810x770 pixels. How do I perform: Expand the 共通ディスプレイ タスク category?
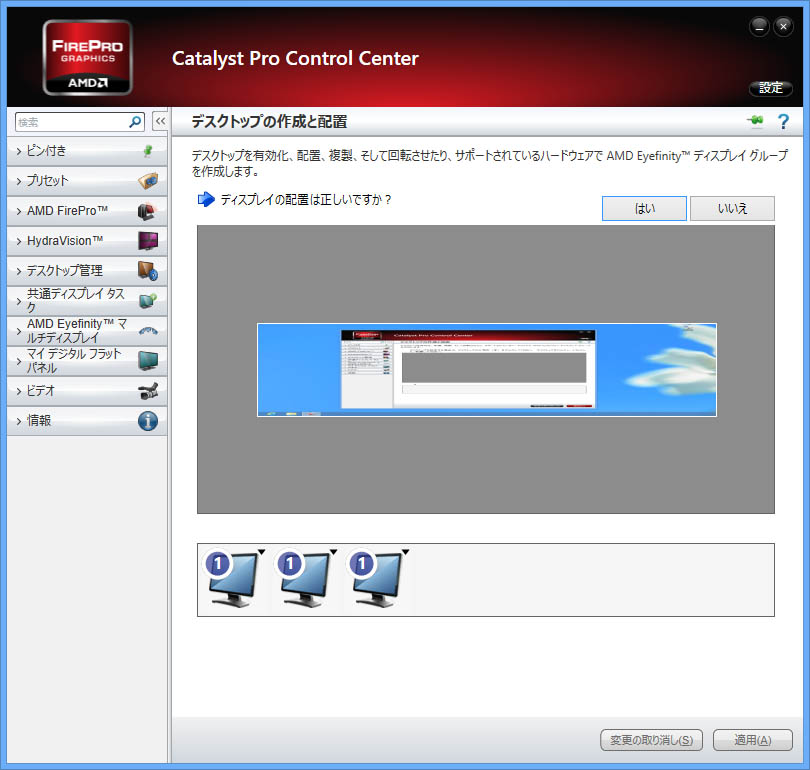click(x=19, y=301)
